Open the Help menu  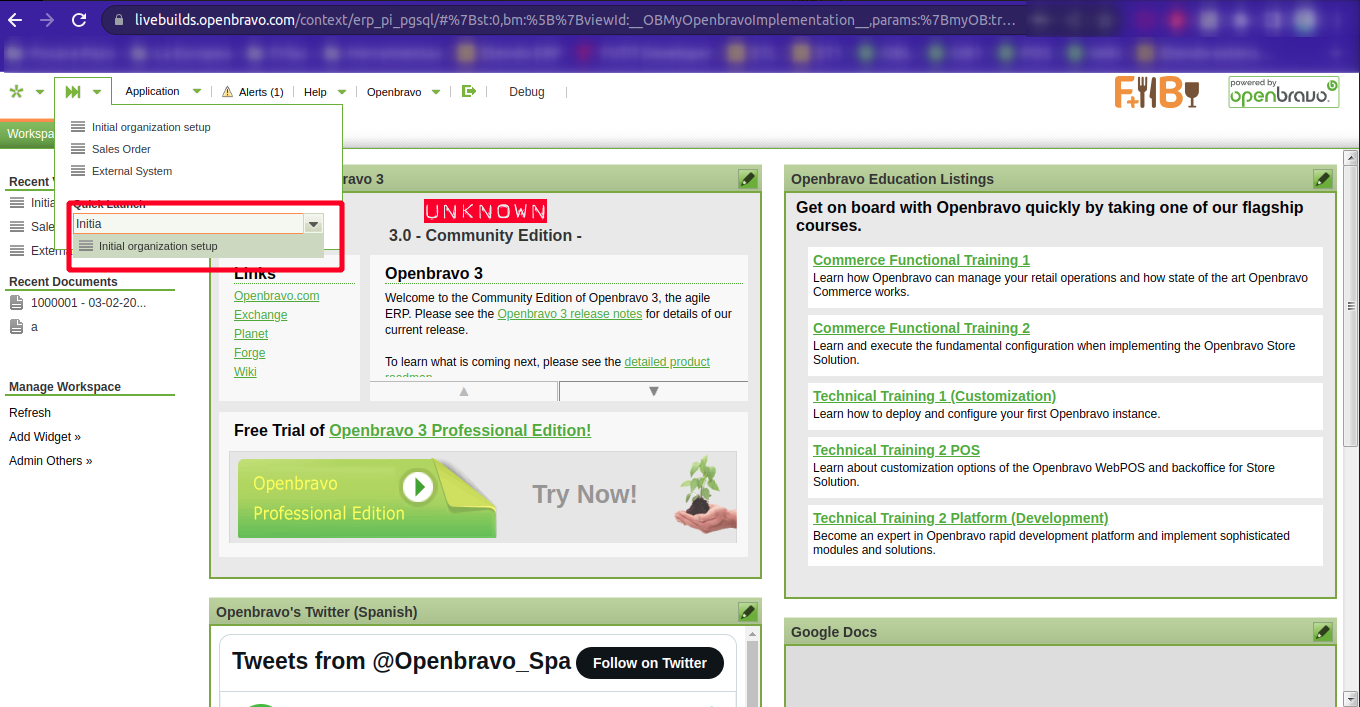point(315,92)
